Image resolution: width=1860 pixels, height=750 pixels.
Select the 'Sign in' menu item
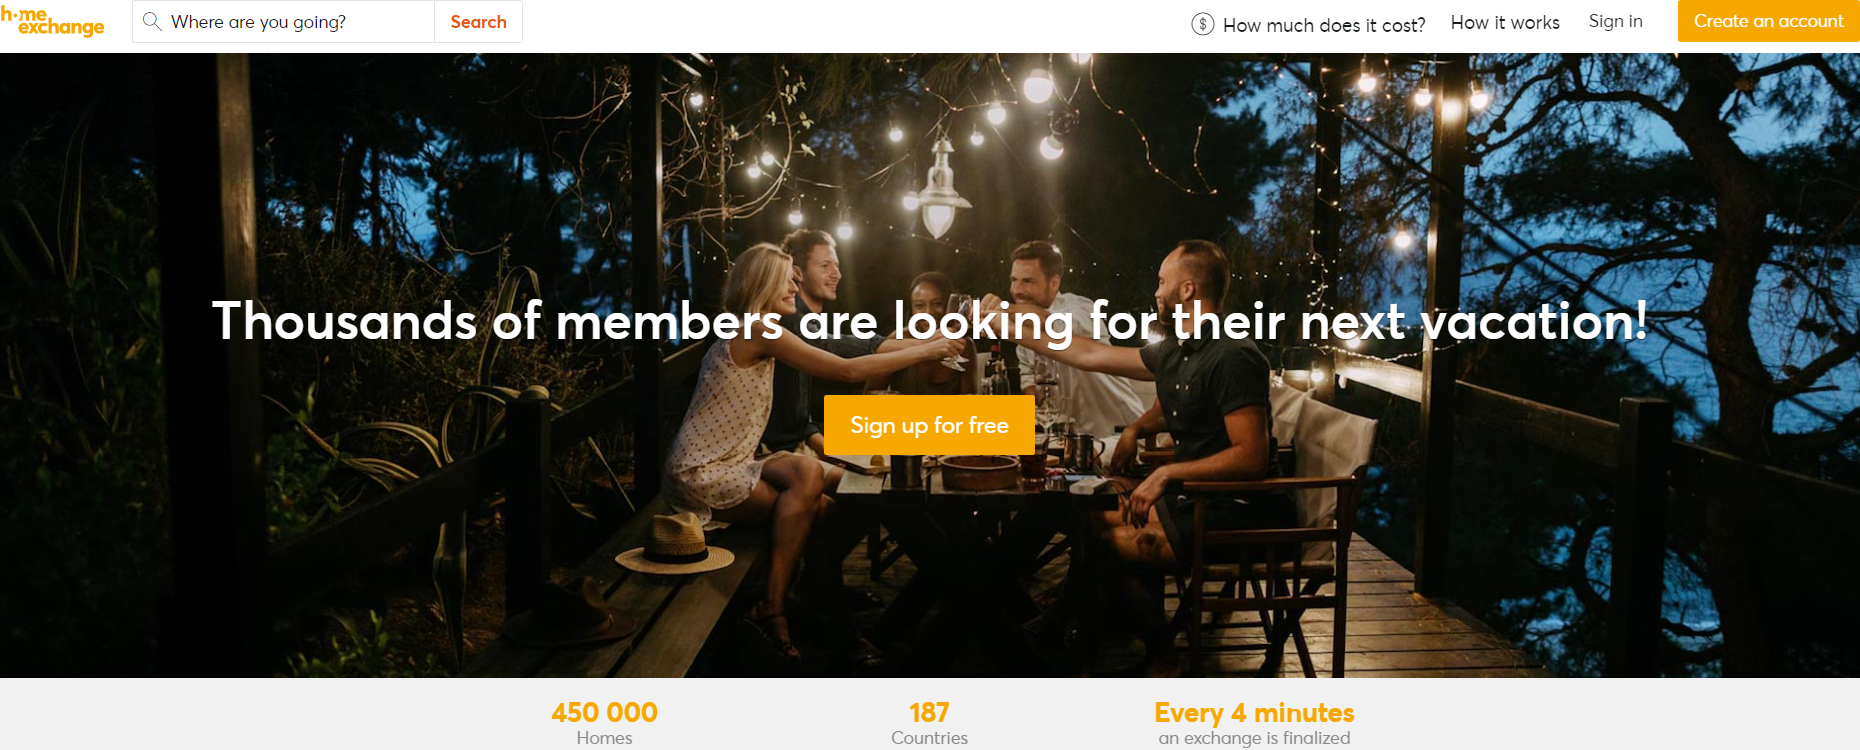click(1615, 21)
